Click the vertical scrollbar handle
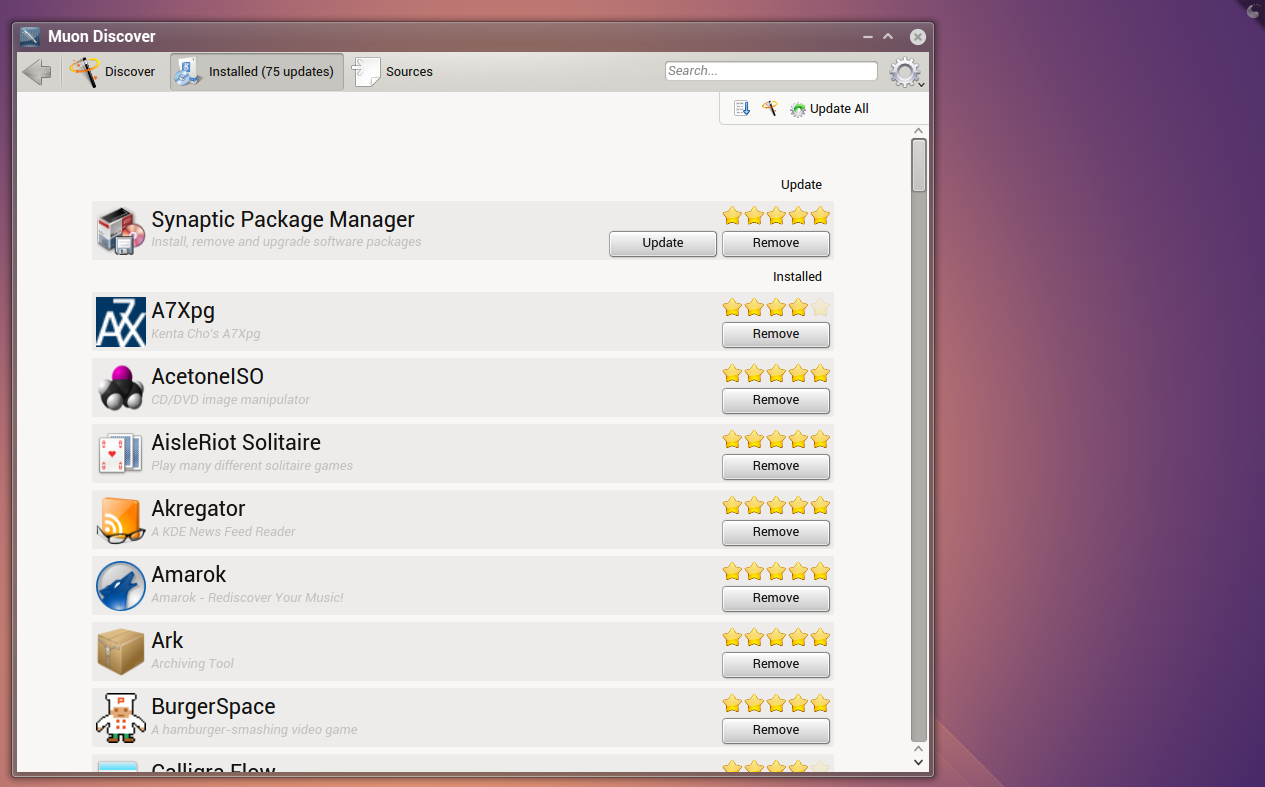 [919, 165]
